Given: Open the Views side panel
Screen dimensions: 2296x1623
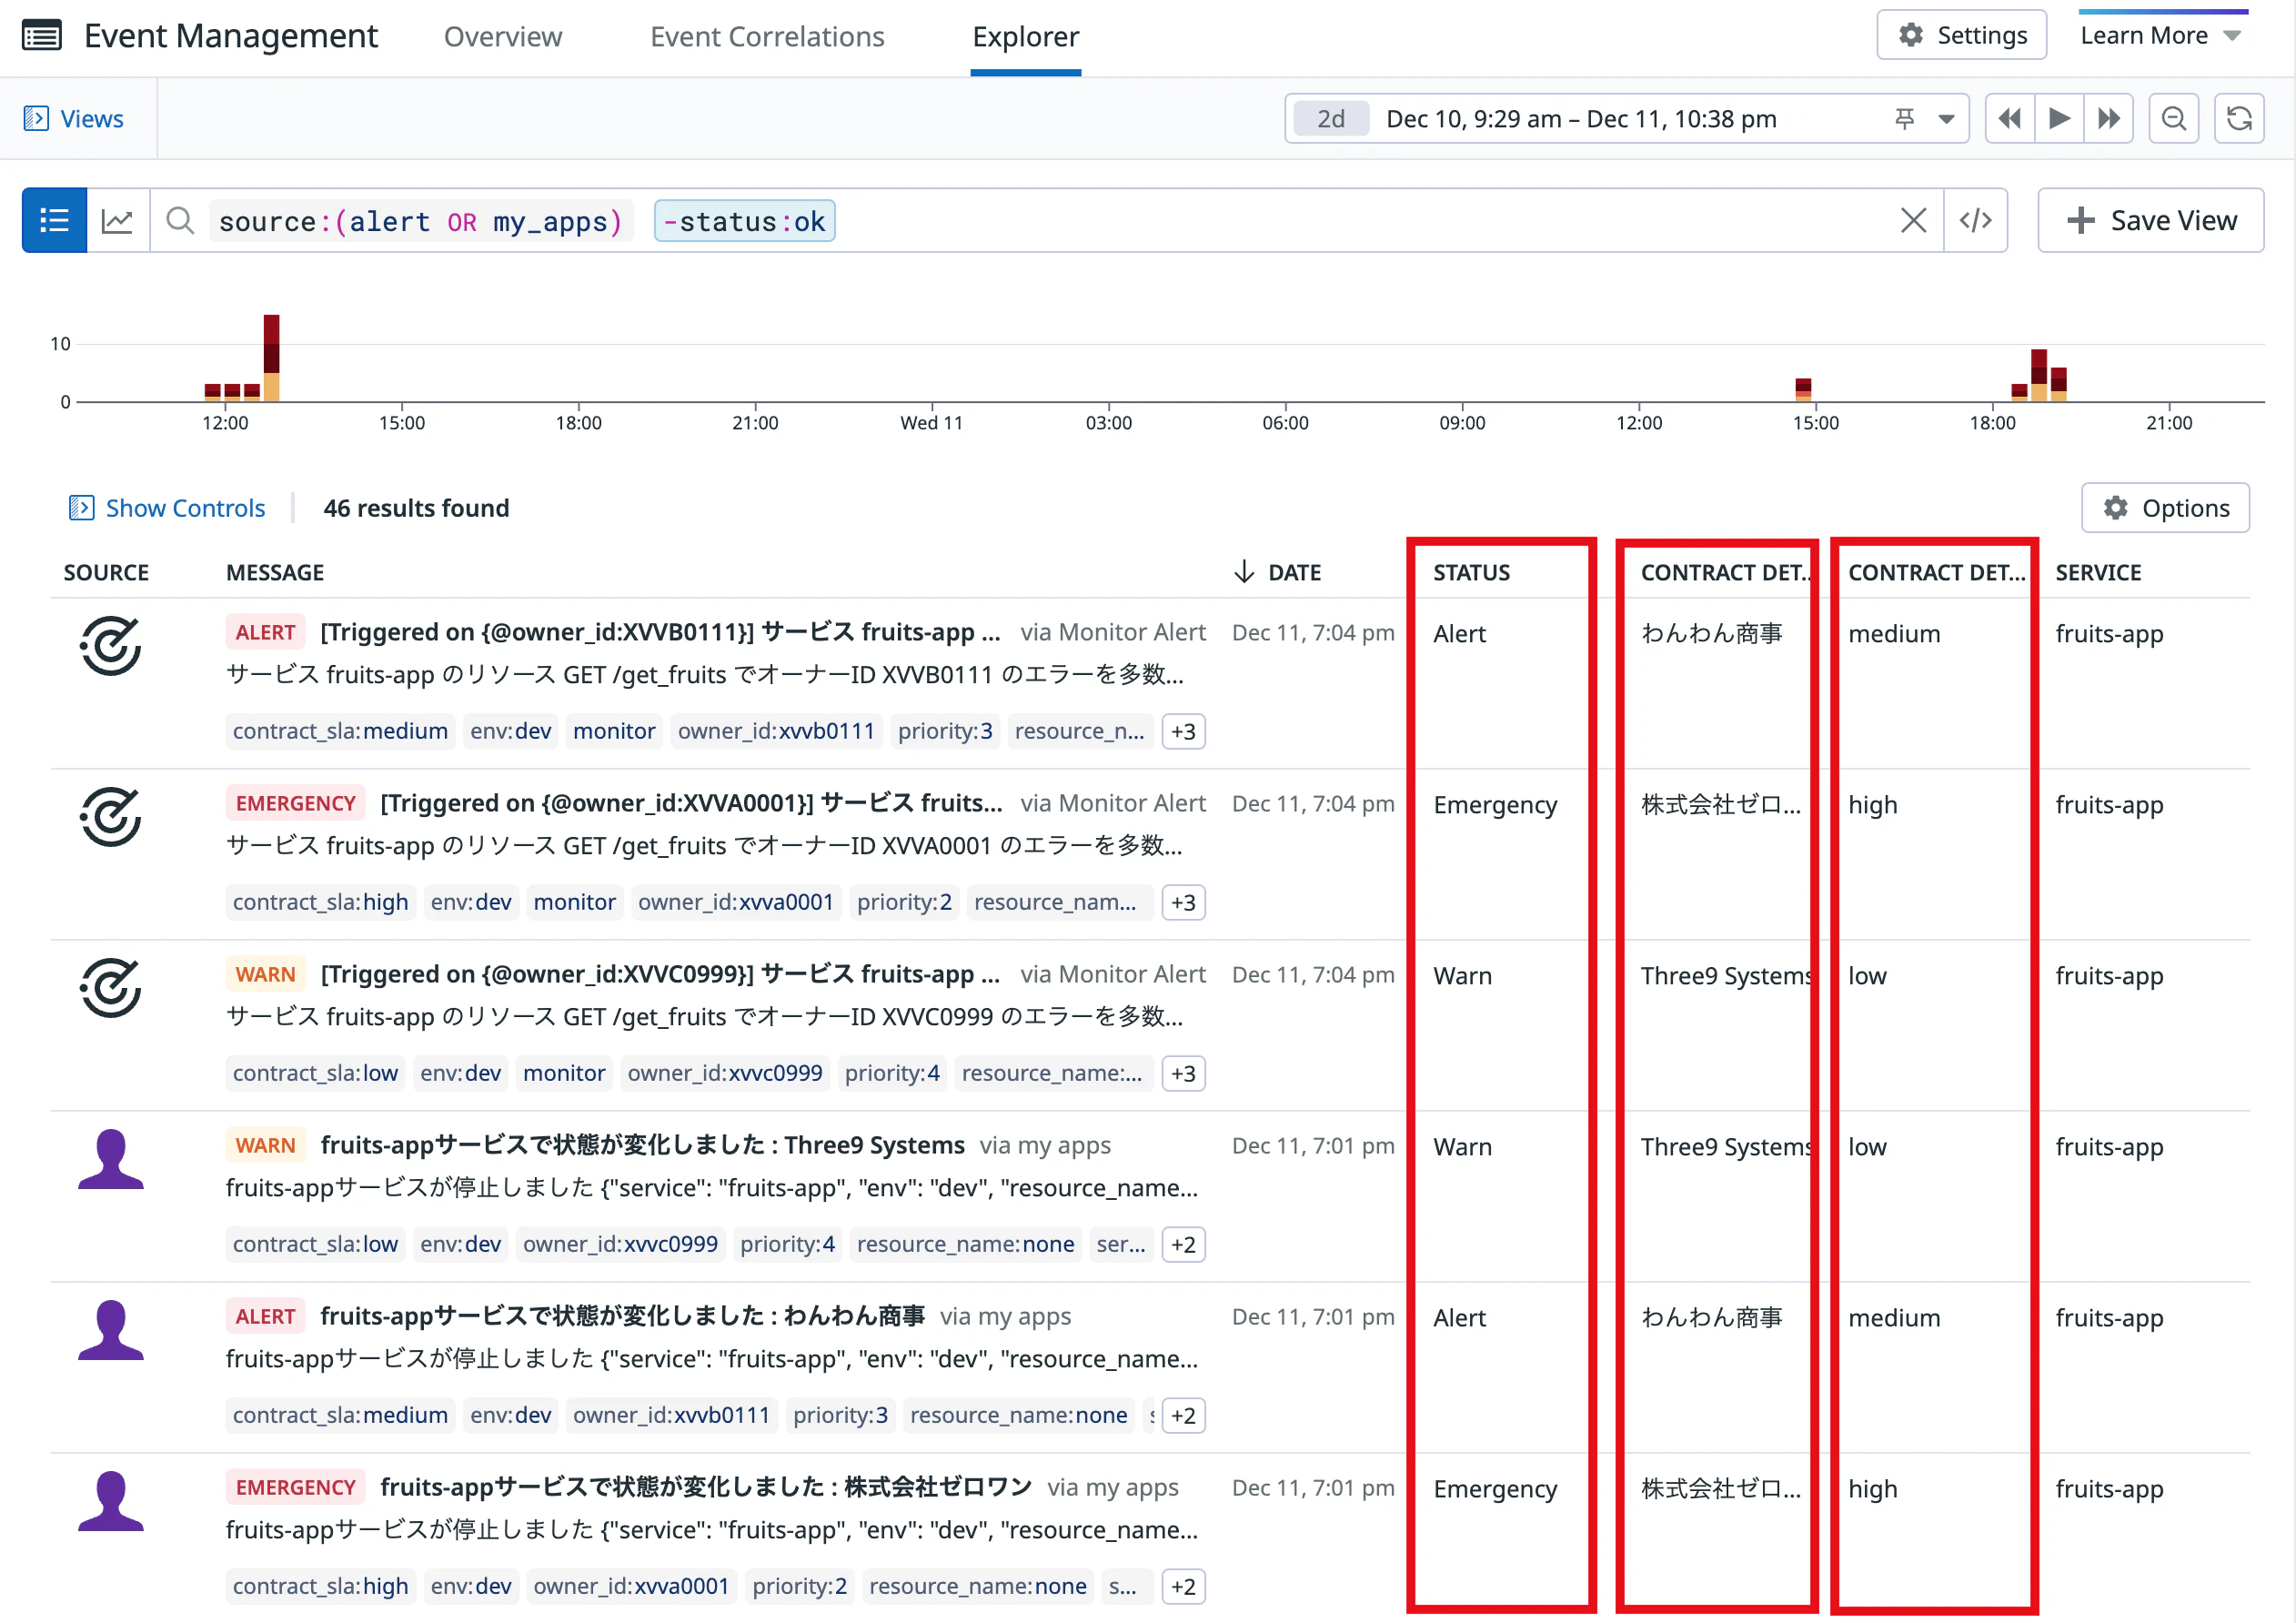Looking at the screenshot, I should (x=74, y=119).
